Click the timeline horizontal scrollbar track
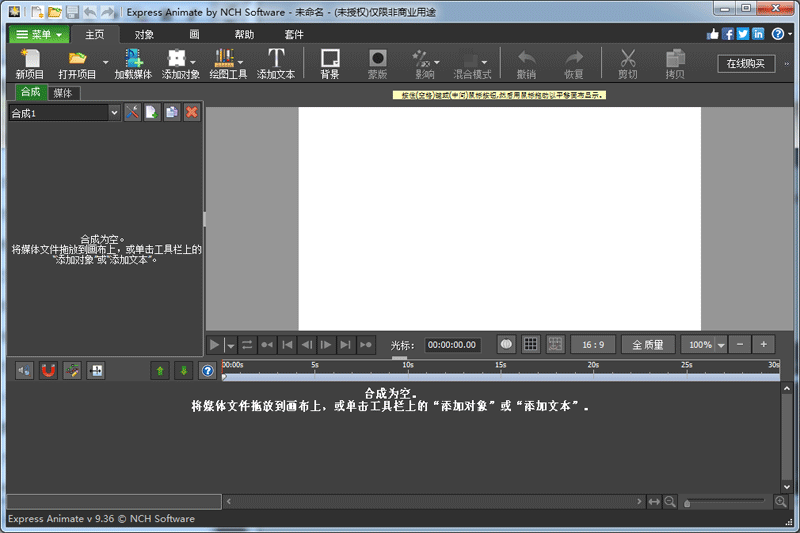Screen dimensions: 800x533 [434, 502]
